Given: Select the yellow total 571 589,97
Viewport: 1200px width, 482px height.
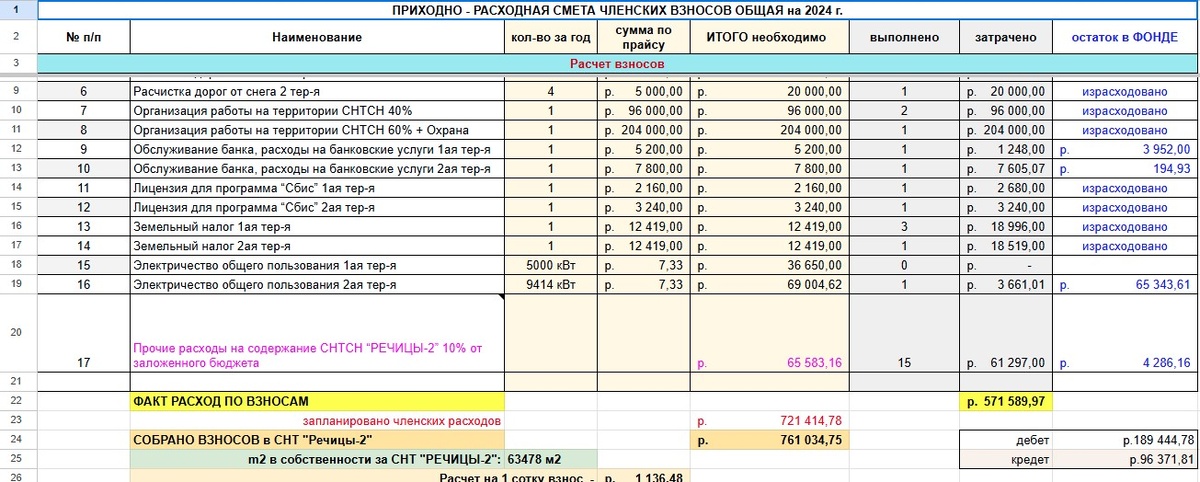Looking at the screenshot, I should [1006, 401].
